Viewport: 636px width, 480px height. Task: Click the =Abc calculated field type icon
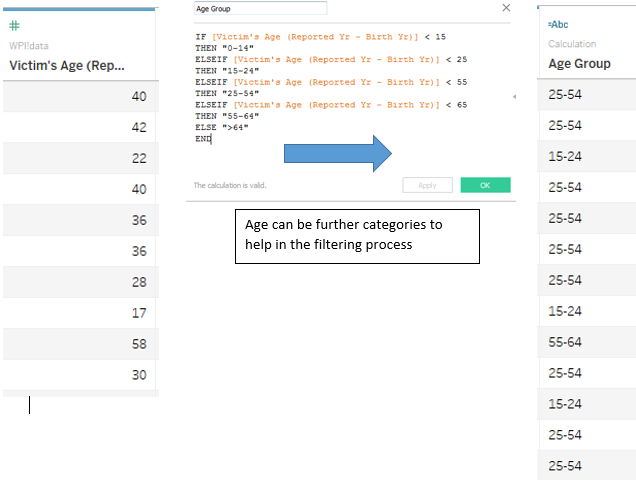(x=558, y=24)
